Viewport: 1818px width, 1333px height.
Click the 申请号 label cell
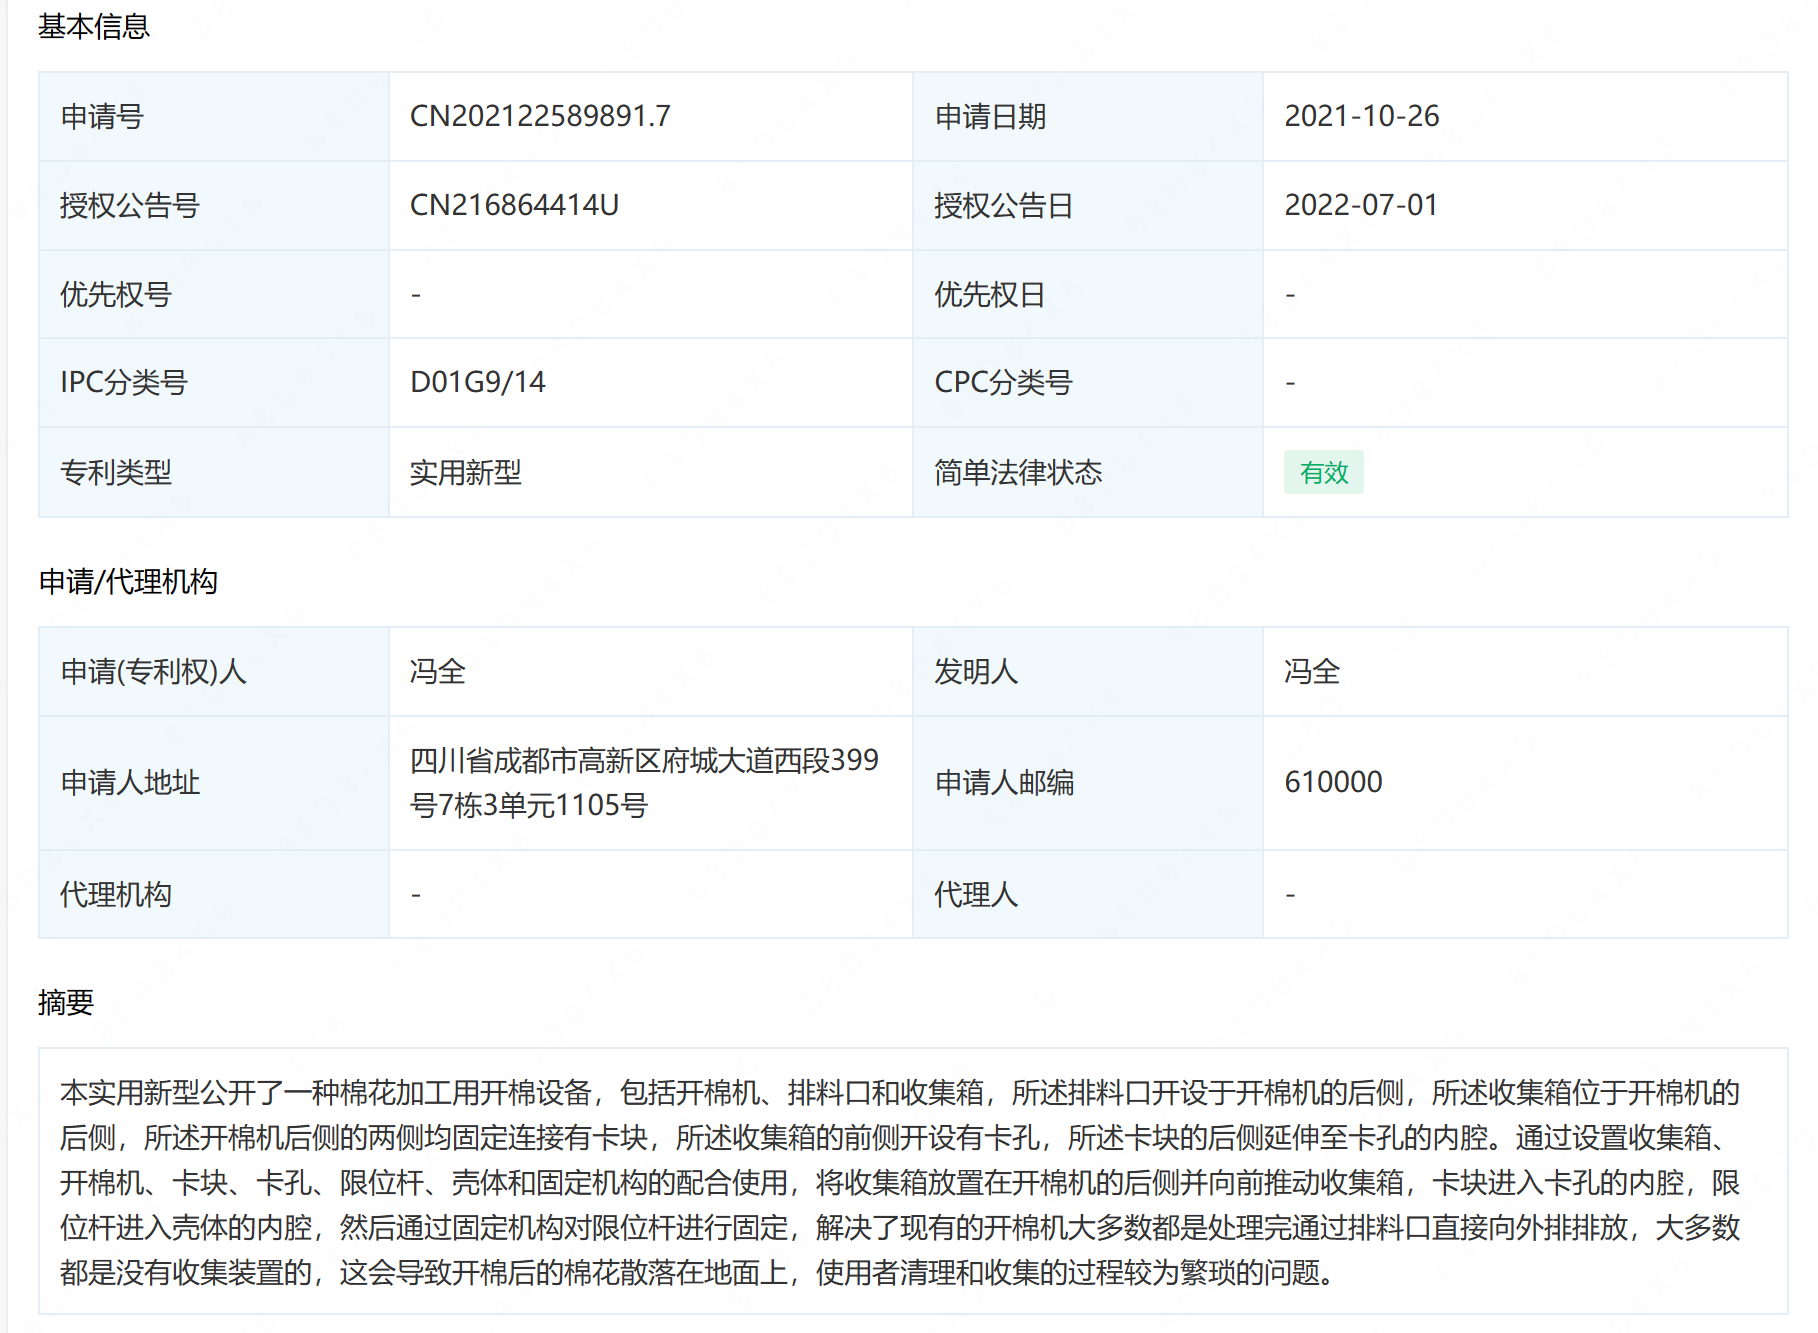tap(214, 116)
